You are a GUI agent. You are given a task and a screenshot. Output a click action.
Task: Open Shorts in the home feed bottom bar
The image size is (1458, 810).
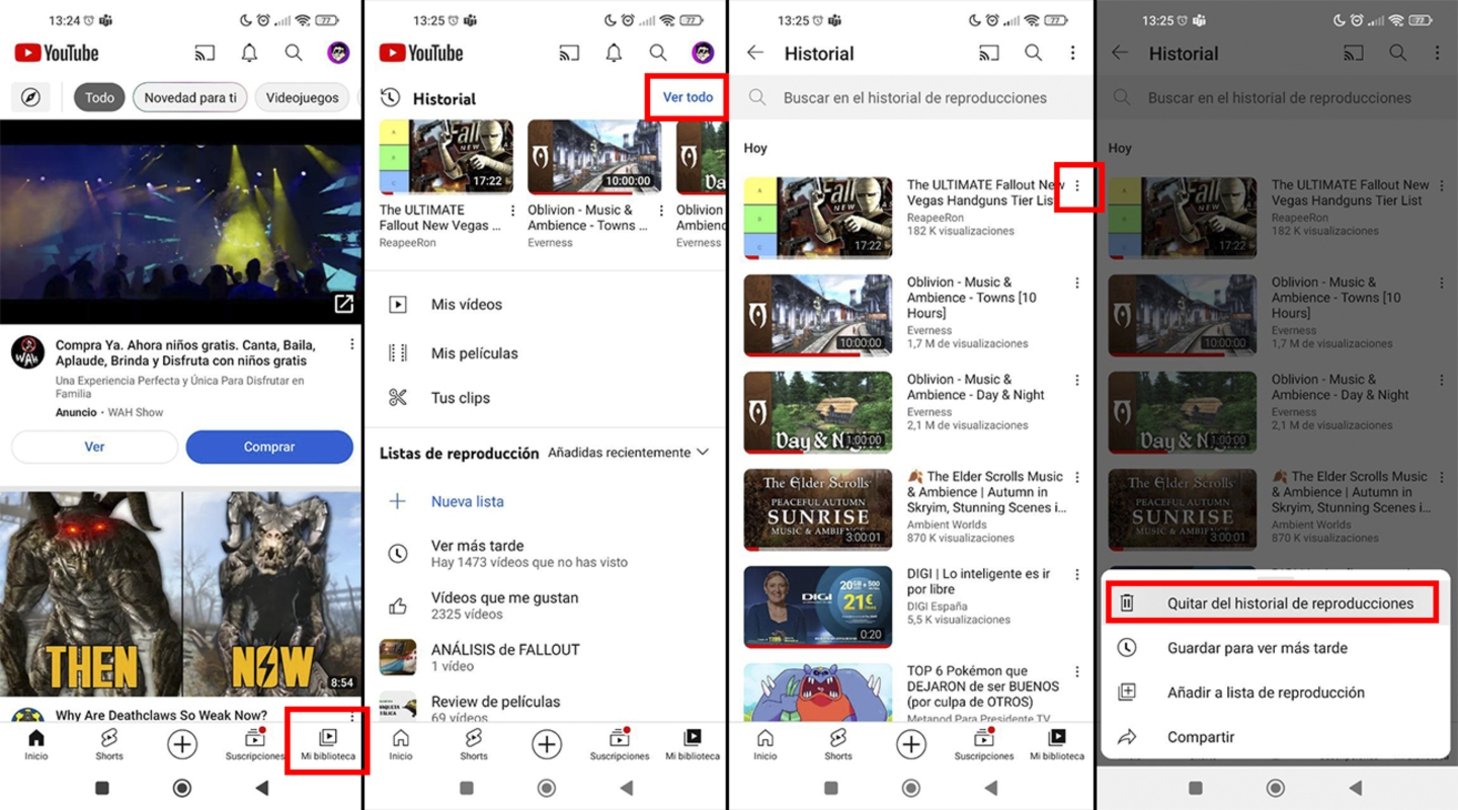click(x=109, y=745)
